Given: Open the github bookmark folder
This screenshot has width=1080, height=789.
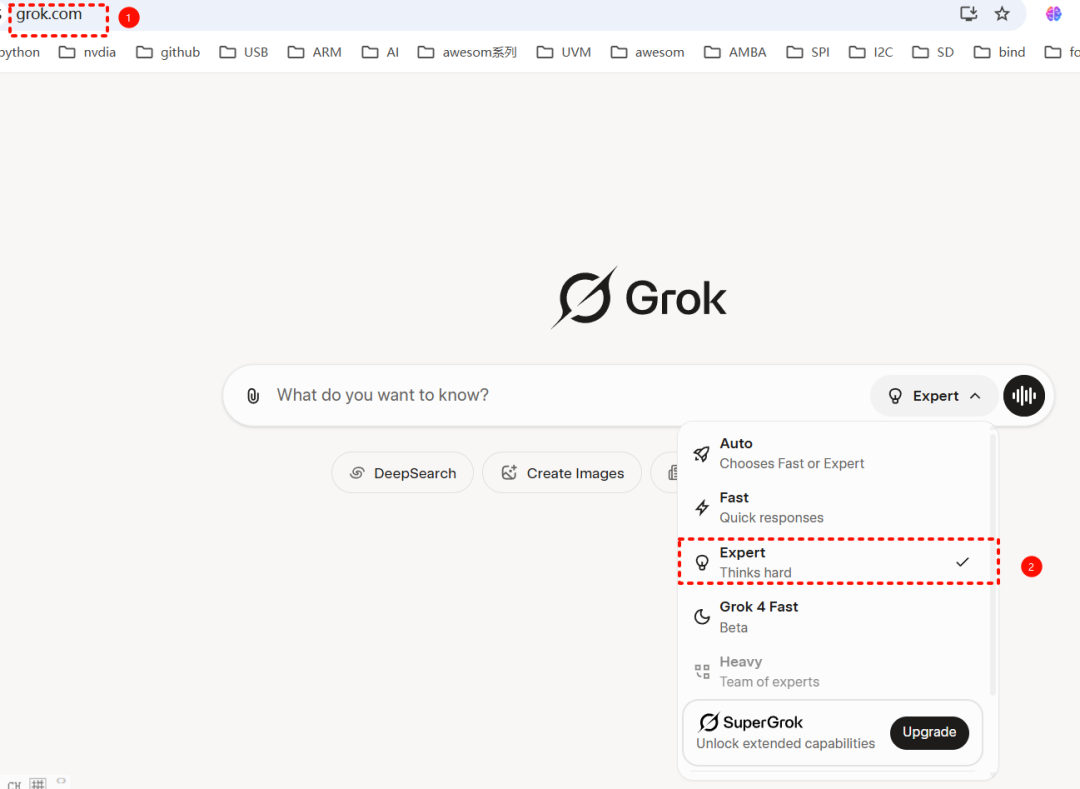Looking at the screenshot, I should point(168,52).
